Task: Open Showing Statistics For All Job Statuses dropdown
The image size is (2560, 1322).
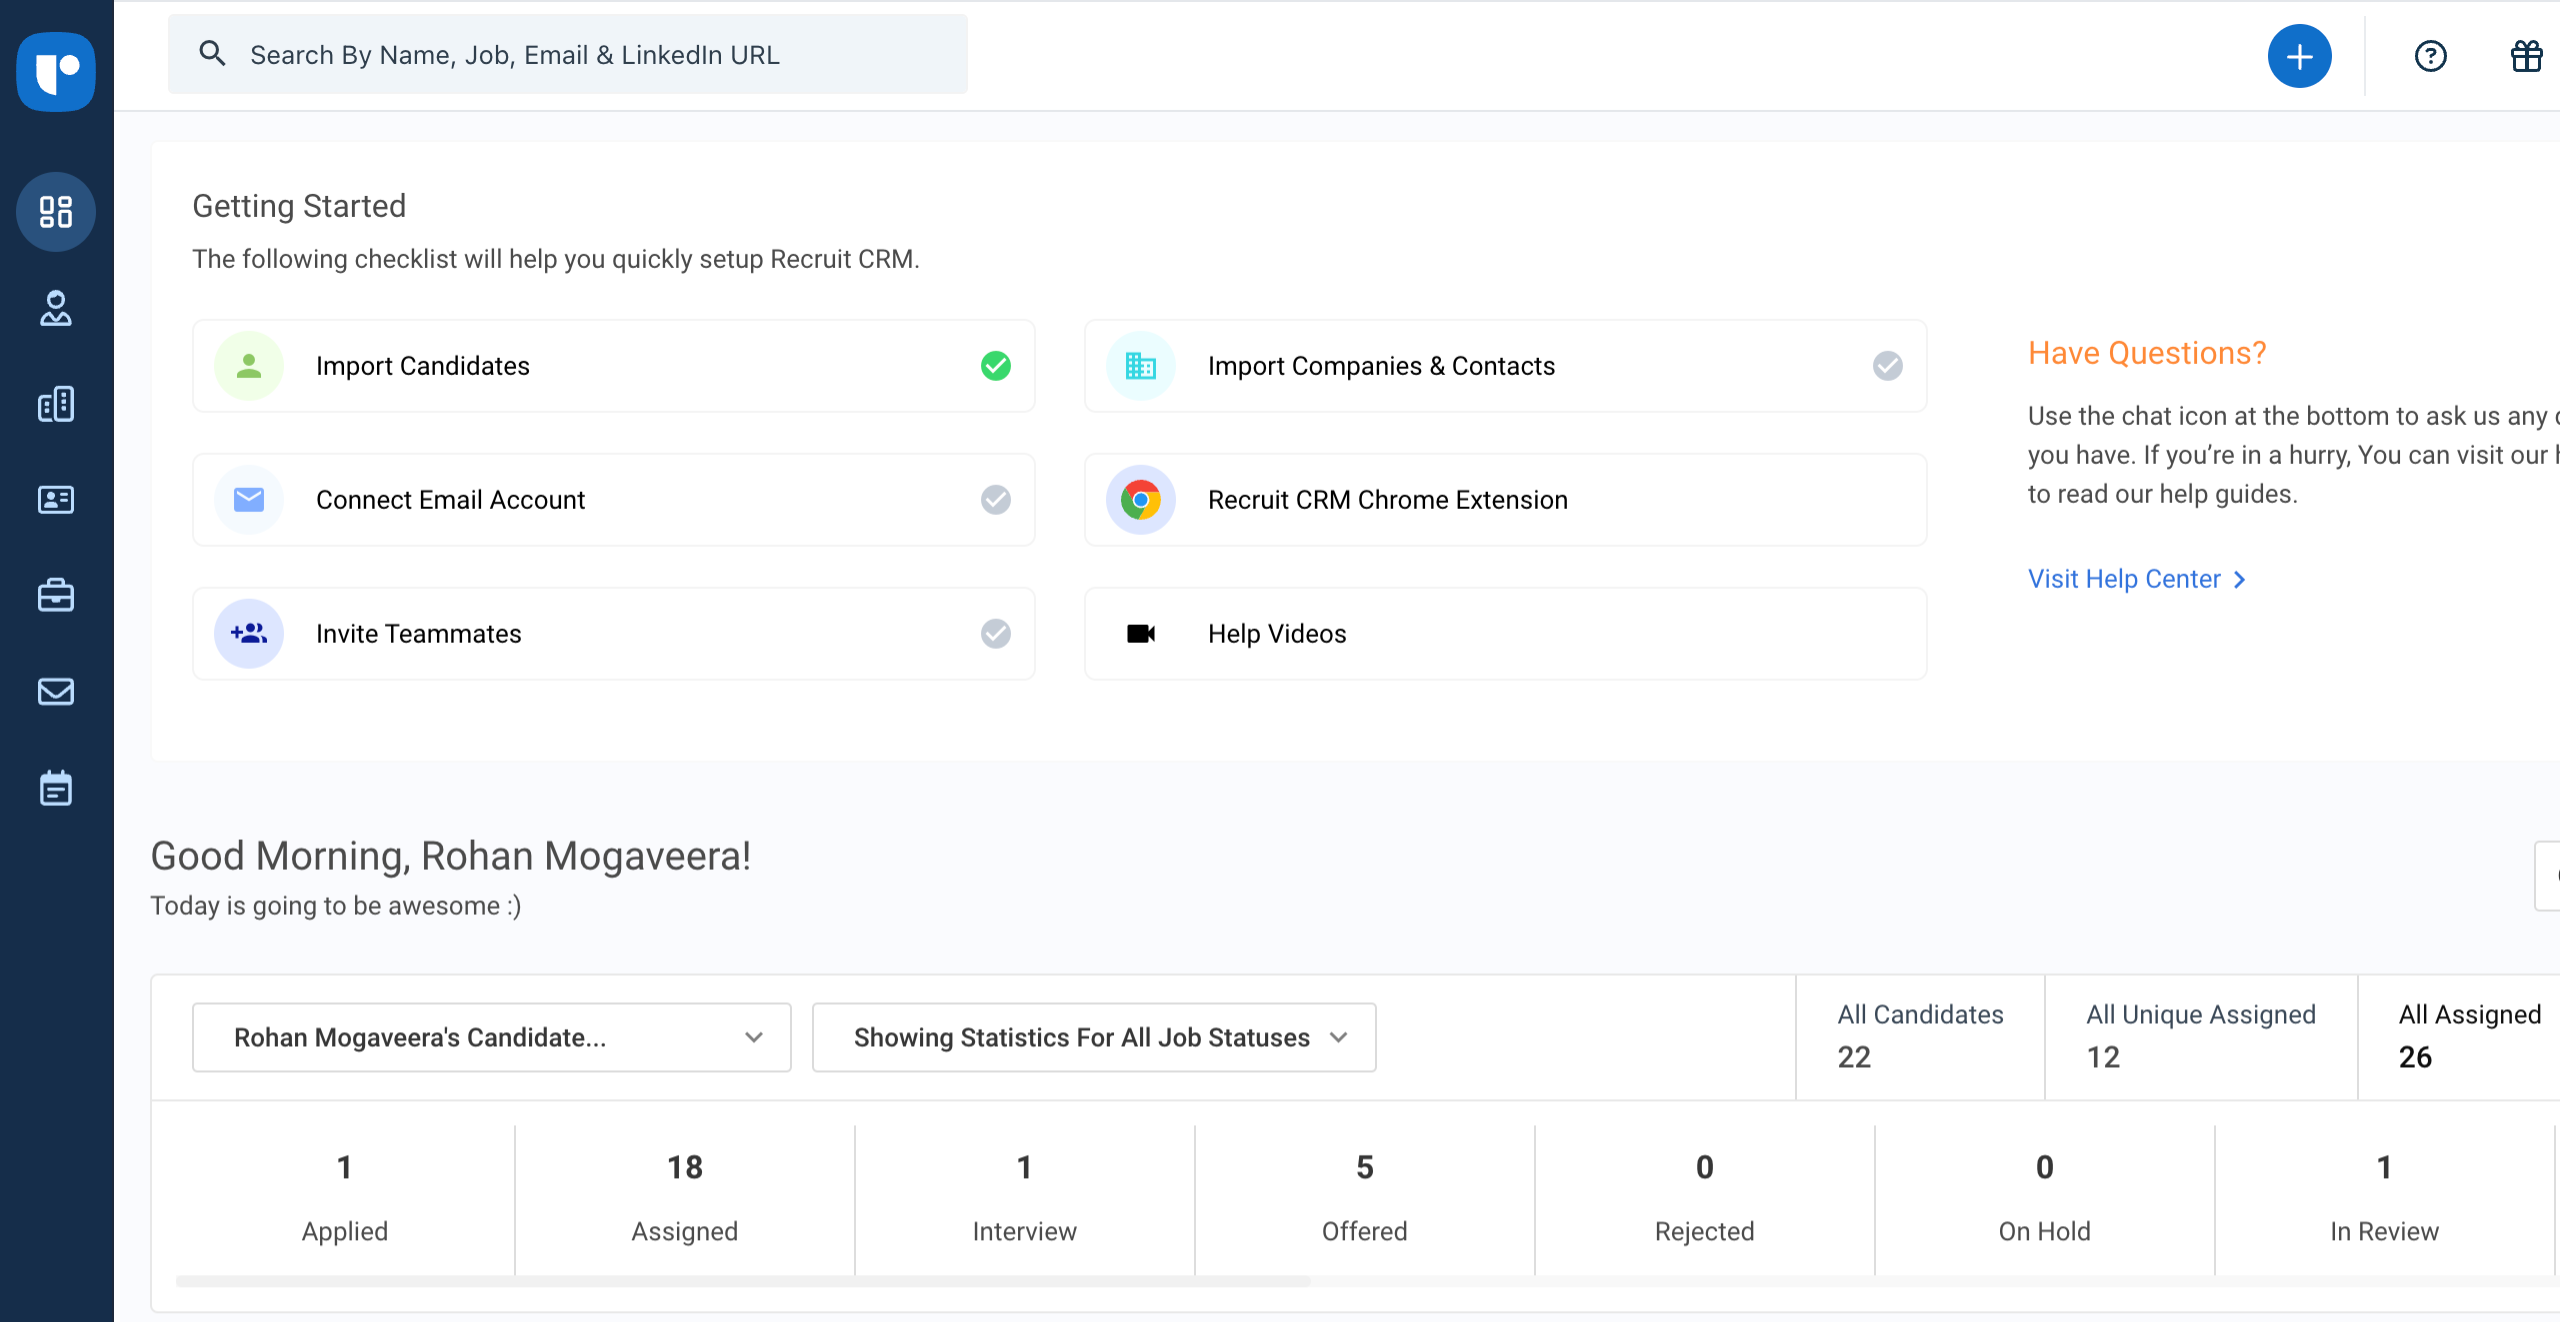Action: 1094,1038
